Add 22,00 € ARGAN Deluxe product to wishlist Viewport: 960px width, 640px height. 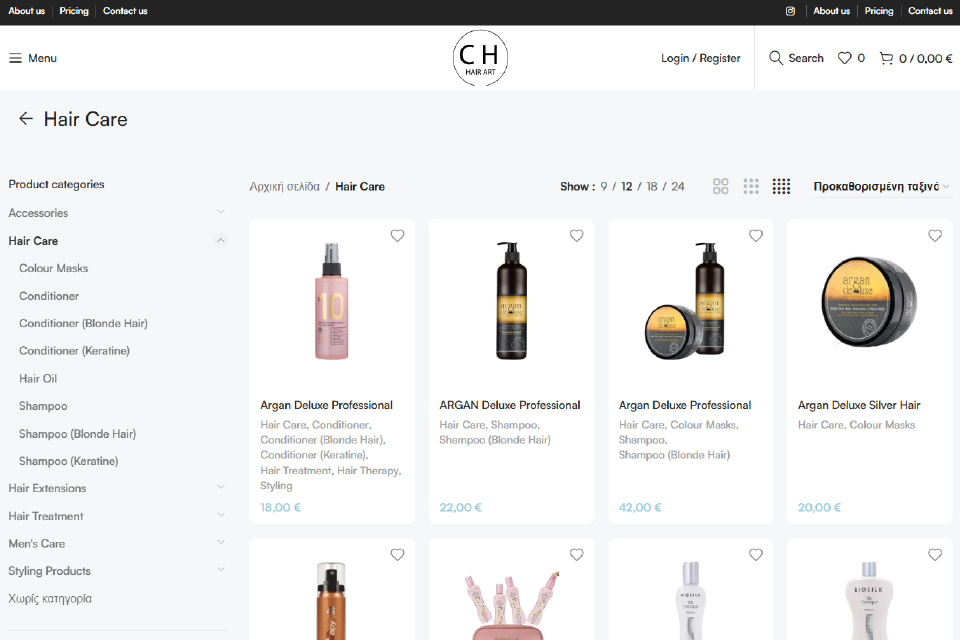(x=577, y=236)
